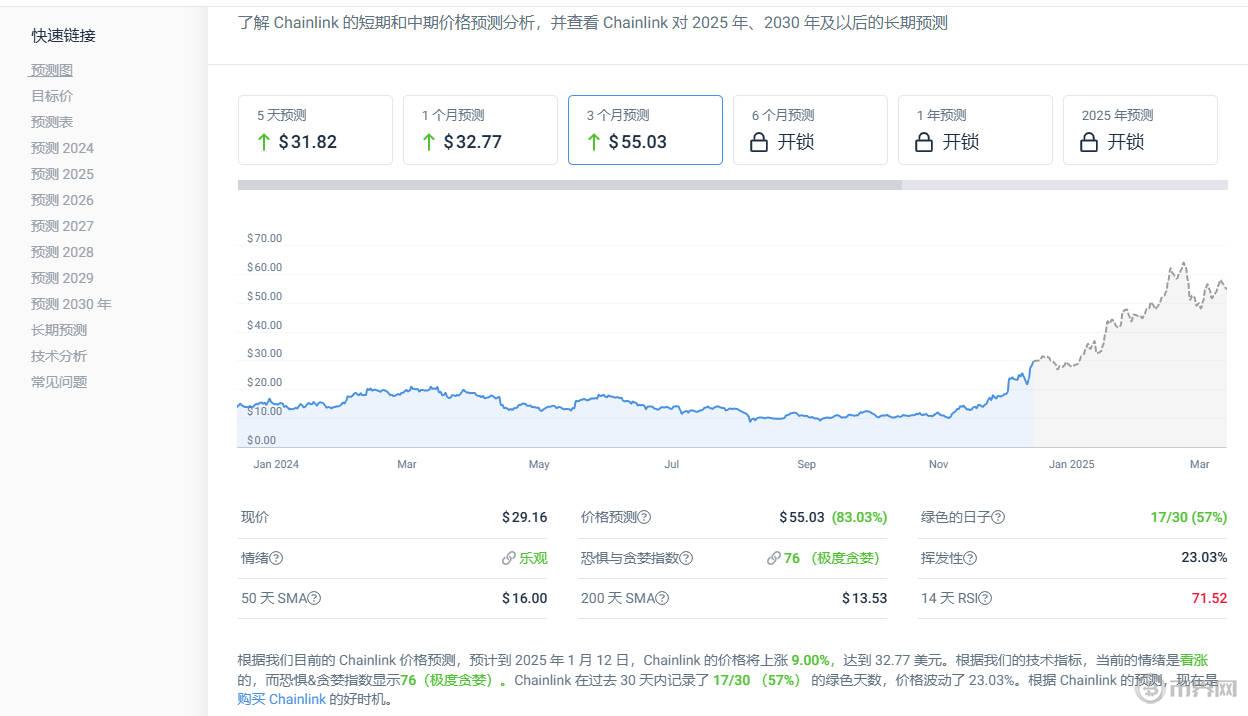Click the green up arrow beside $31.82
The image size is (1248, 716).
tap(264, 142)
